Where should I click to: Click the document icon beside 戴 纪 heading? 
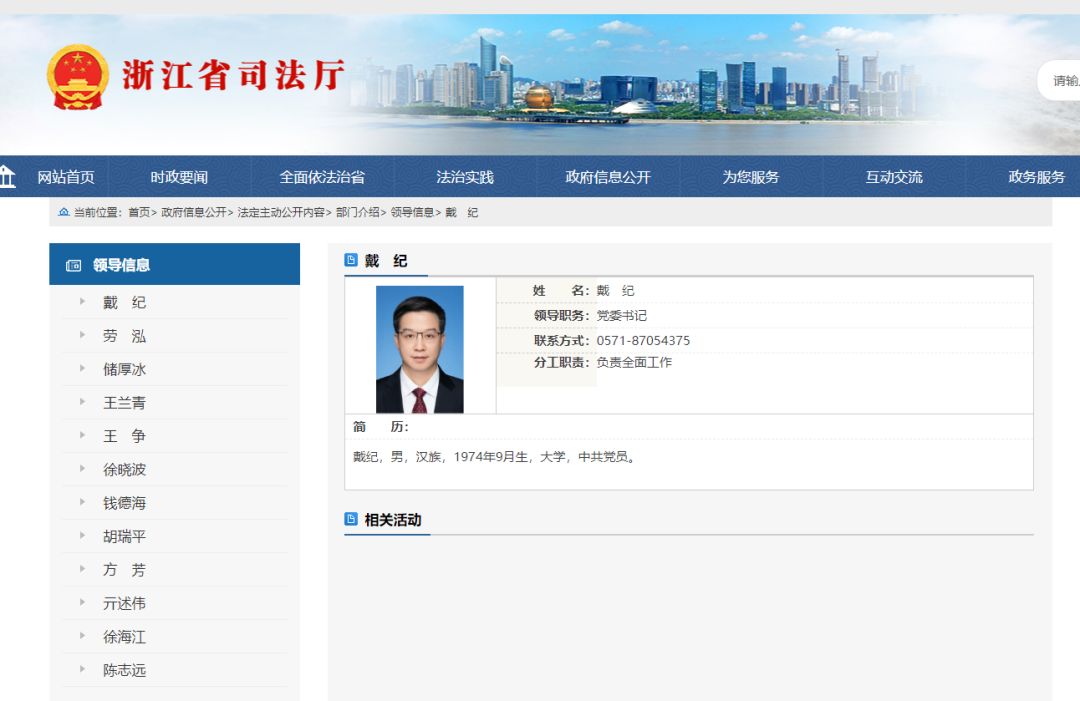[x=351, y=260]
